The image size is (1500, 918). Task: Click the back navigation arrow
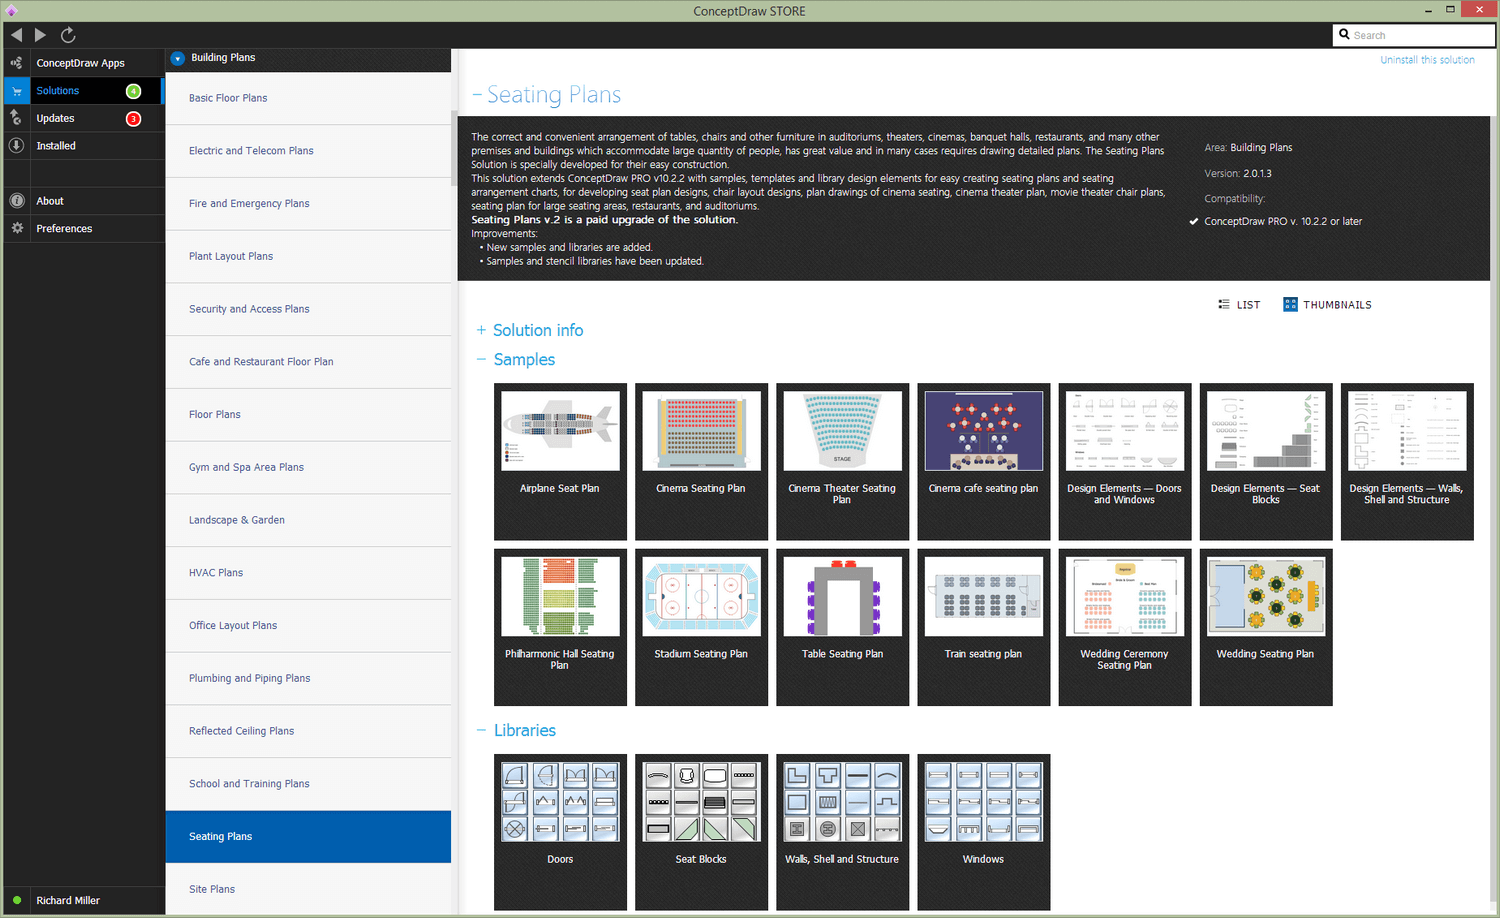[16, 35]
